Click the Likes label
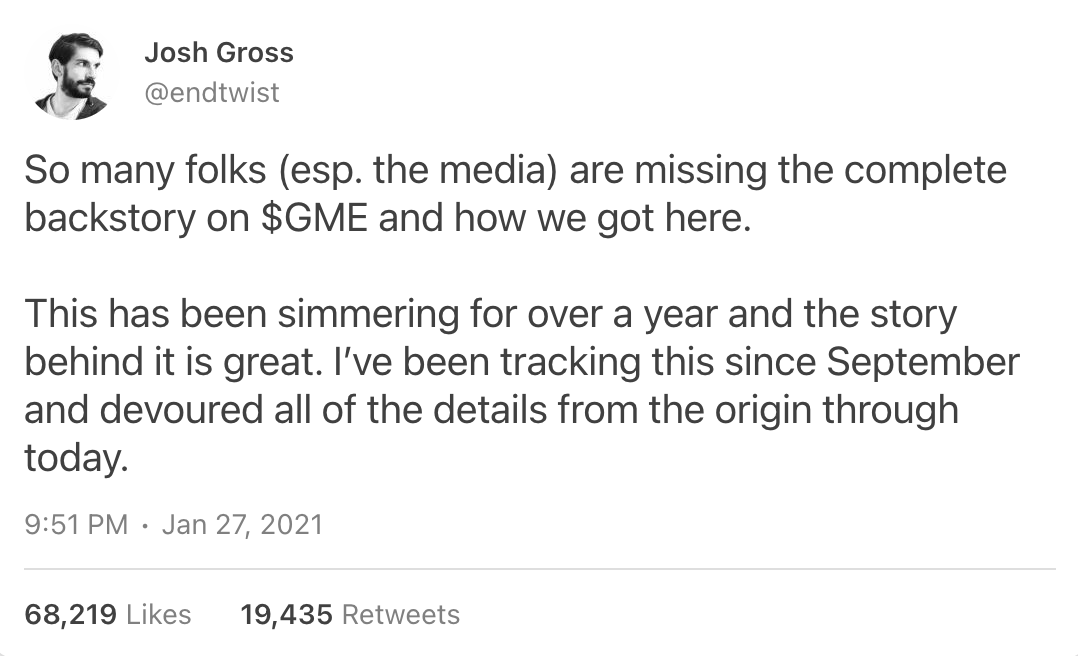This screenshot has height=656, width=1078. 159,615
